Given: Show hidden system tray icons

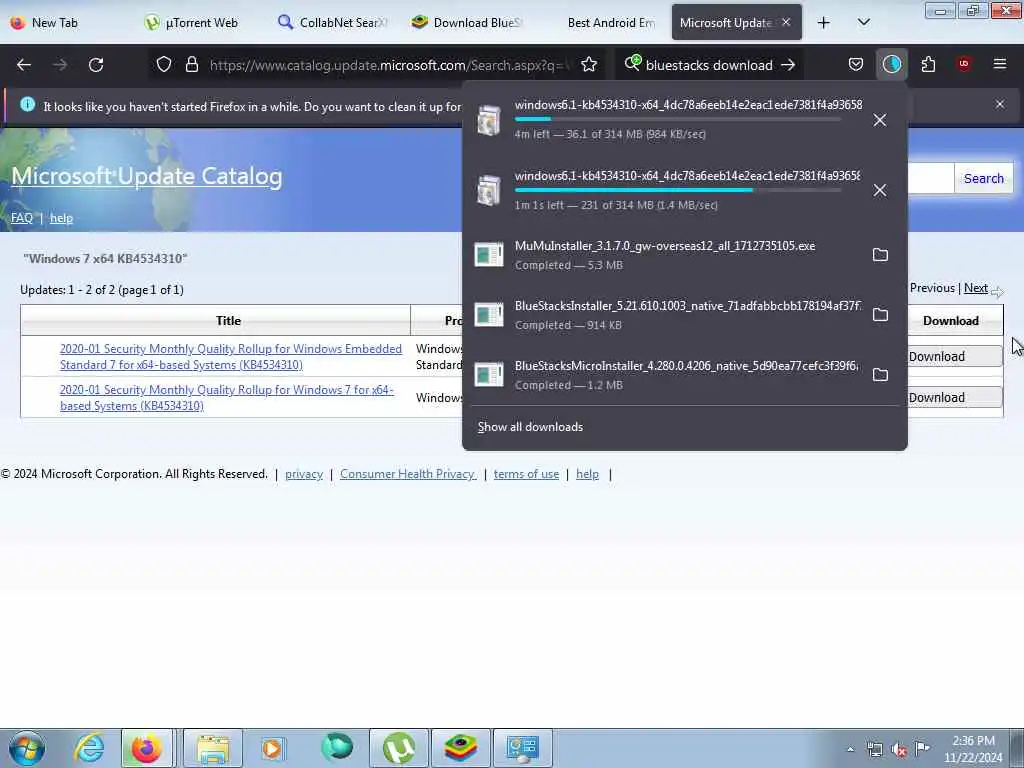Looking at the screenshot, I should (x=850, y=749).
